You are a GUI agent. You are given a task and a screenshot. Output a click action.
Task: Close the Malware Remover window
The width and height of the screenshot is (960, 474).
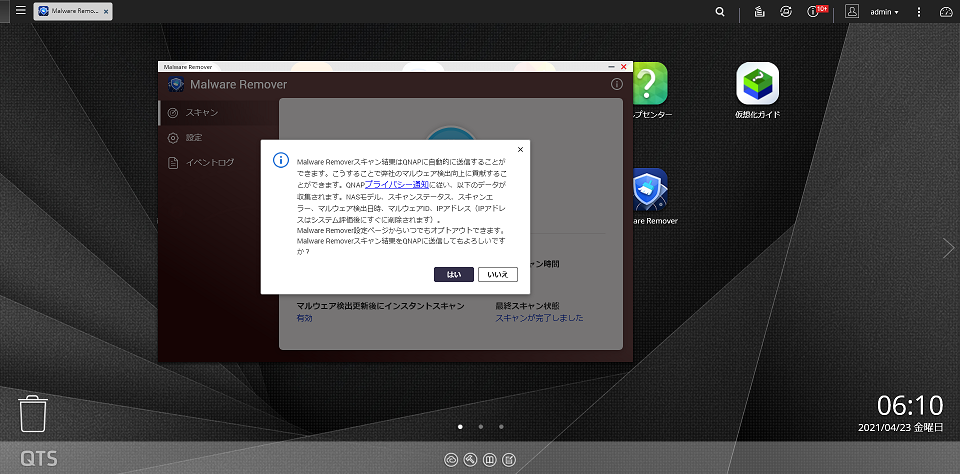[624, 66]
